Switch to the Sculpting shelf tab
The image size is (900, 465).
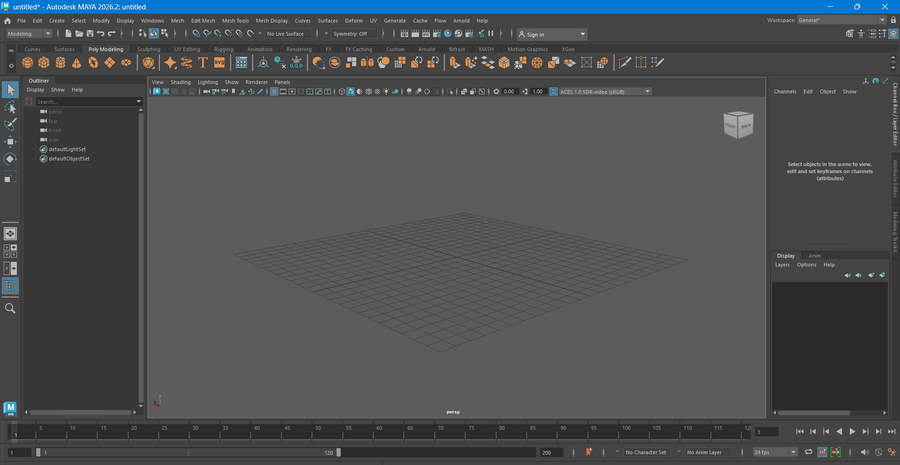148,49
